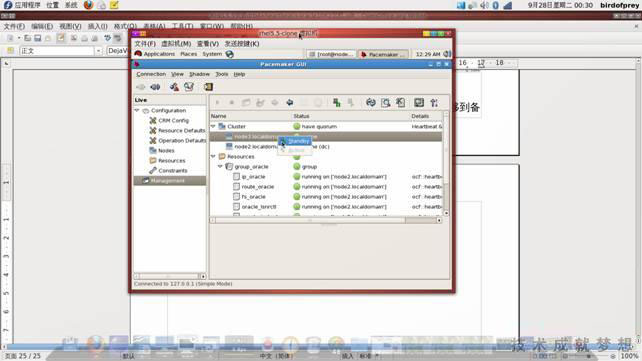Viewport: 642px width, 361px height.
Task: Click the greyed stop resource icon
Action: [x=232, y=102]
